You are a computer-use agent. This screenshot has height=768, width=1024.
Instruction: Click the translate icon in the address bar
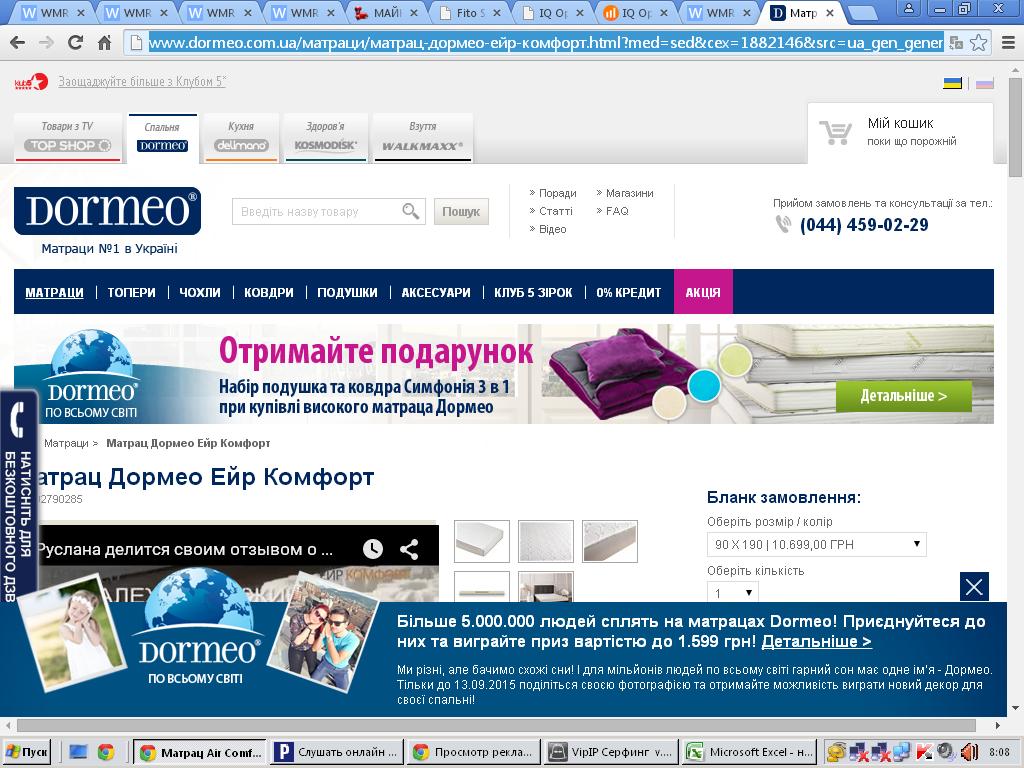click(x=956, y=43)
